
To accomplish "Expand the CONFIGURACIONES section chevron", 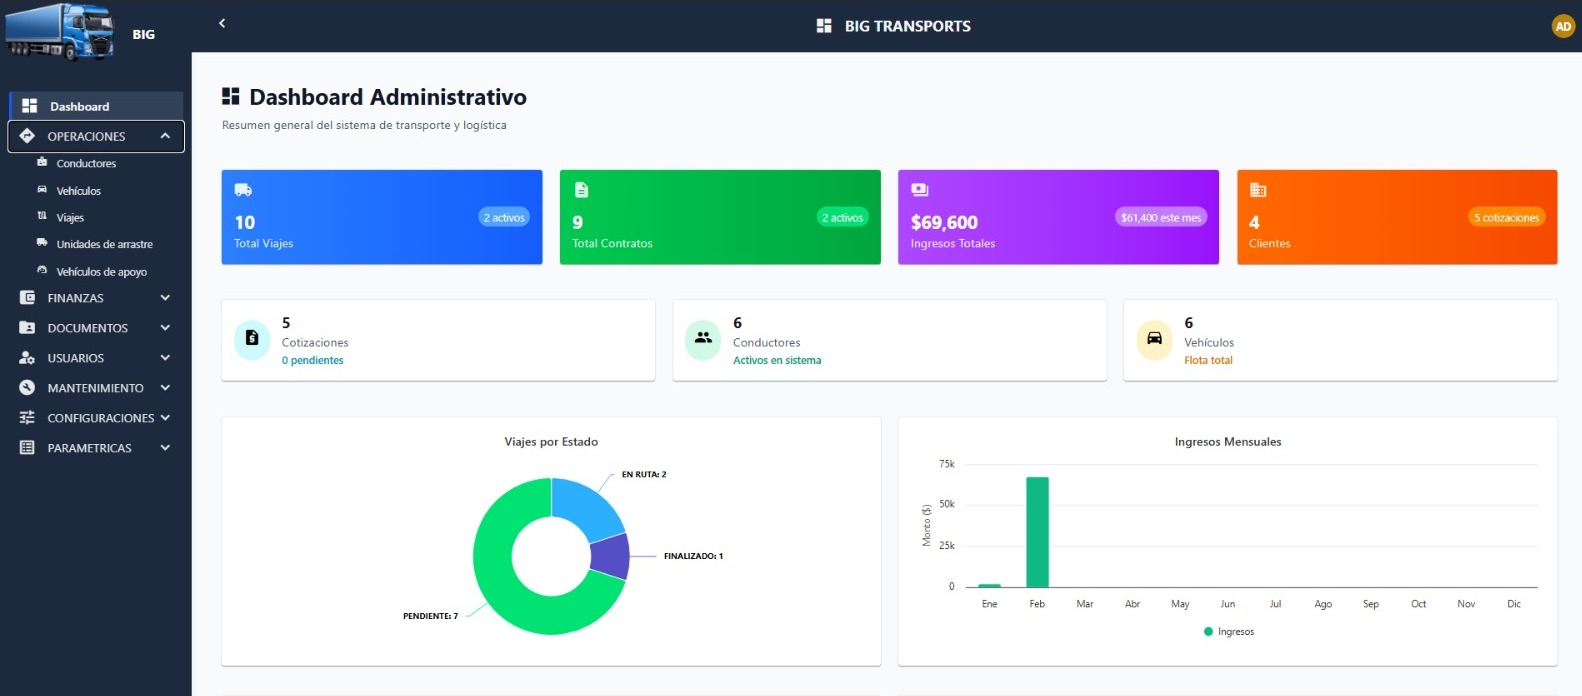I will (x=165, y=418).
